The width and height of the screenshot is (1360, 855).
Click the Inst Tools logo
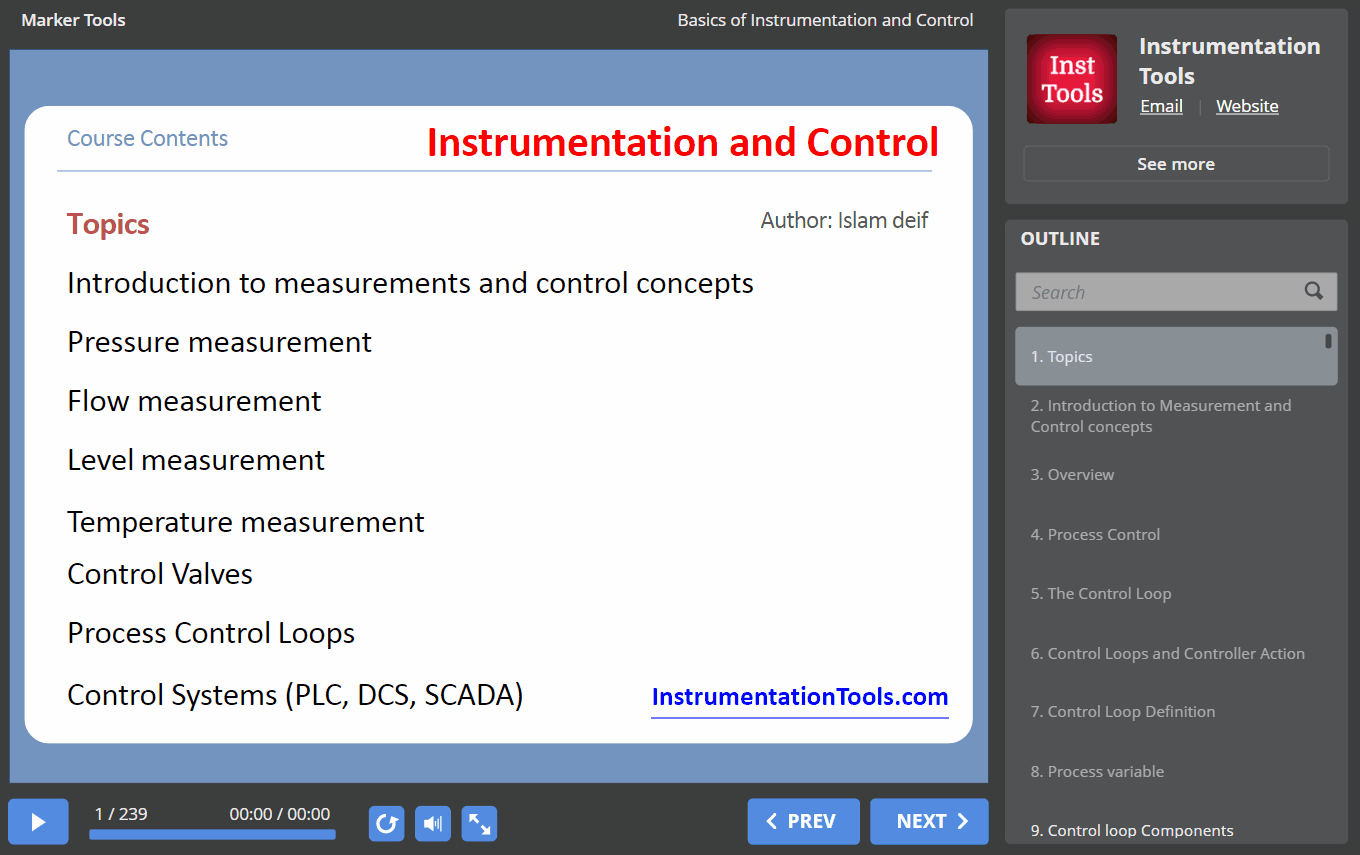[x=1072, y=79]
